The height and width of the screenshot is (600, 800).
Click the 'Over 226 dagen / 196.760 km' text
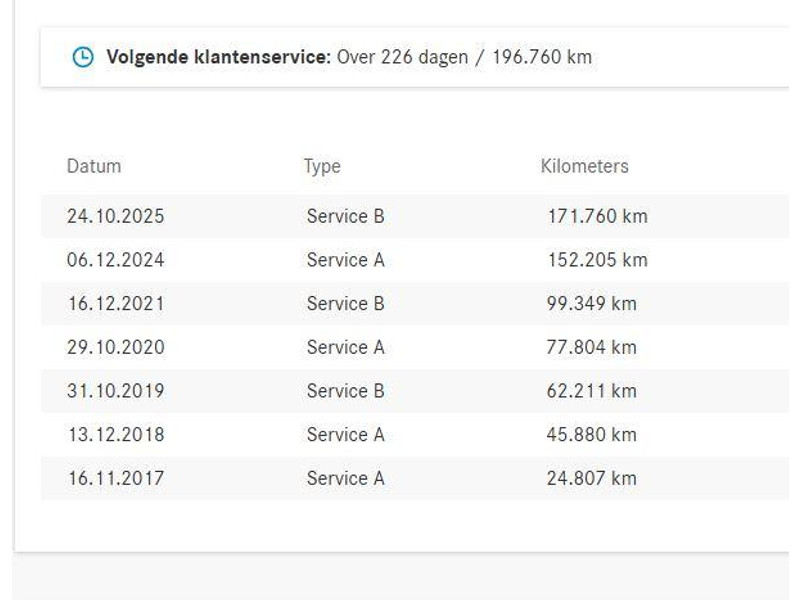[x=464, y=57]
